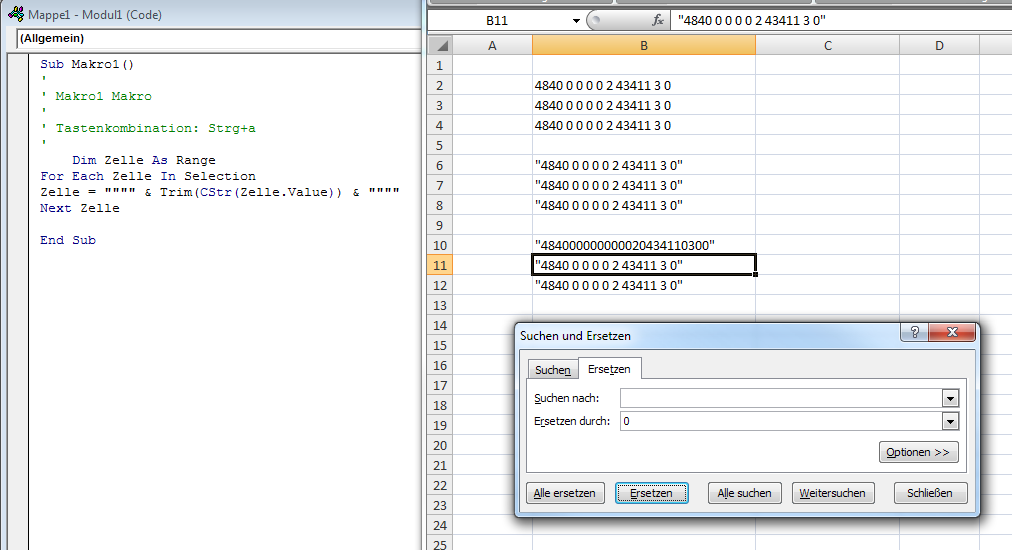The image size is (1012, 550).
Task: Switch to the Suchen tab
Action: (x=552, y=370)
